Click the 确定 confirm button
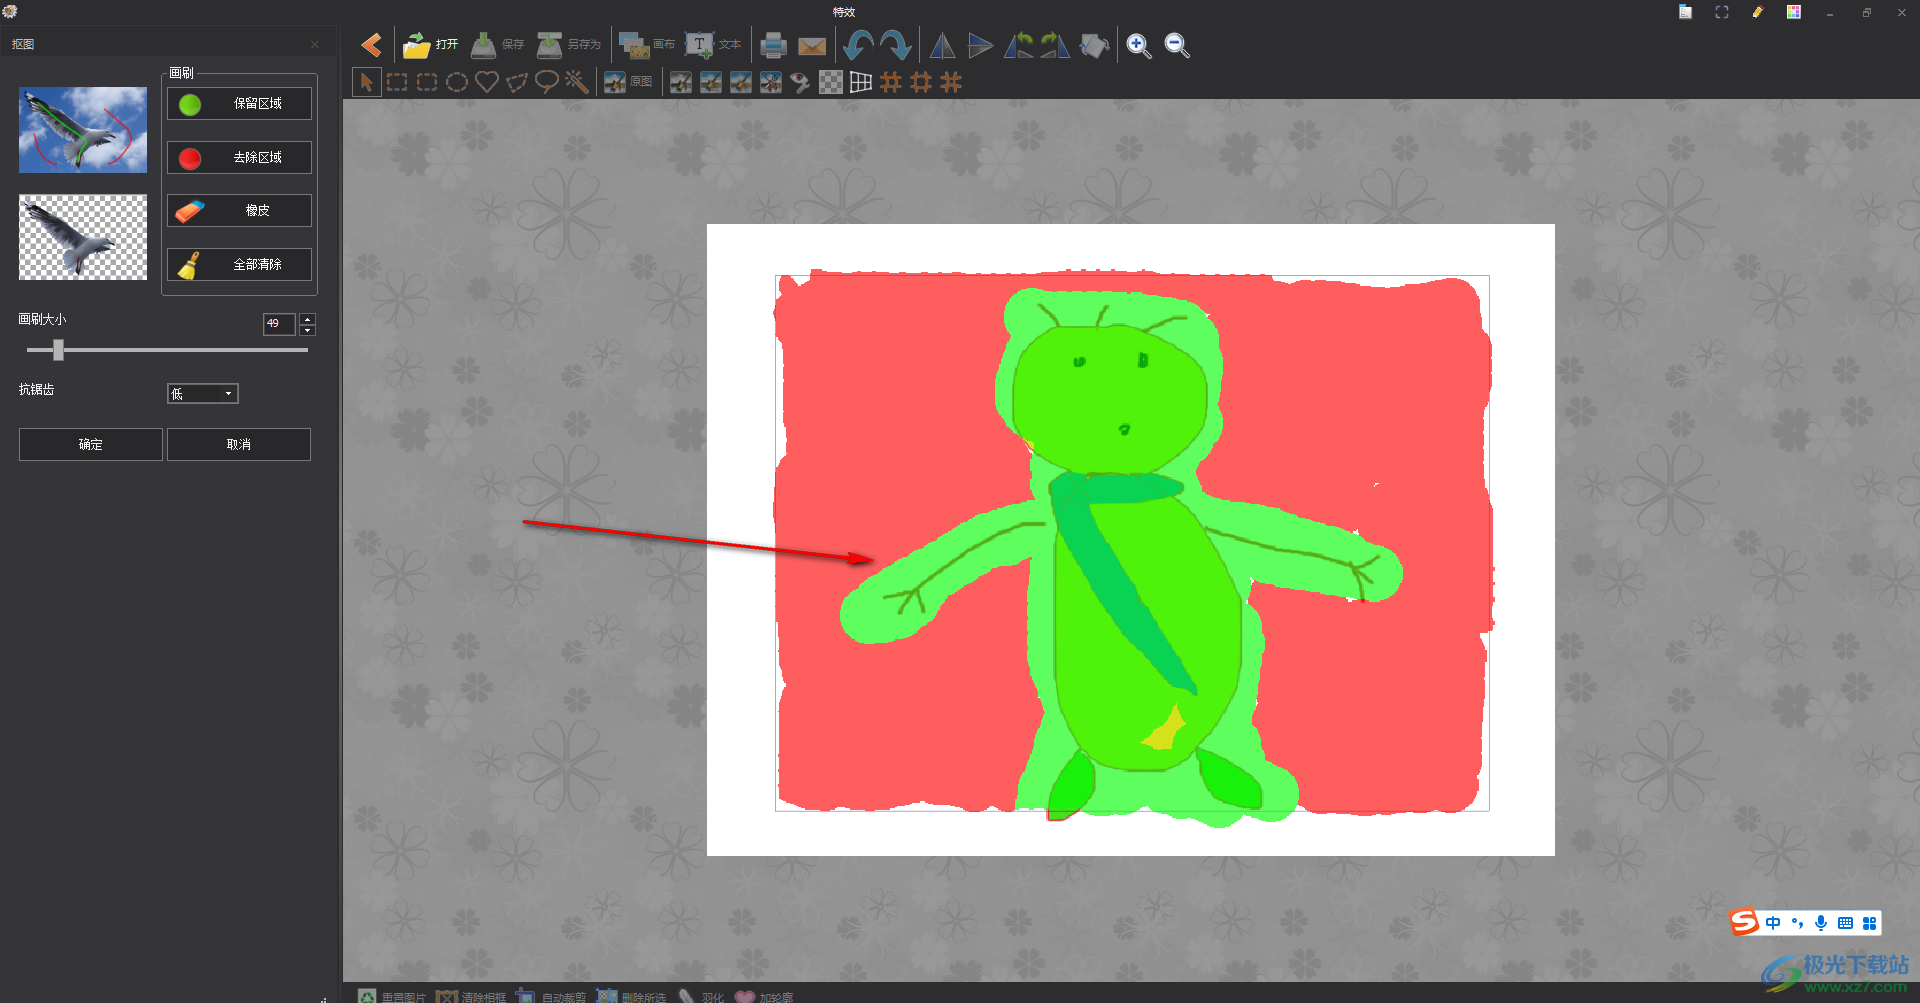1920x1003 pixels. click(91, 445)
